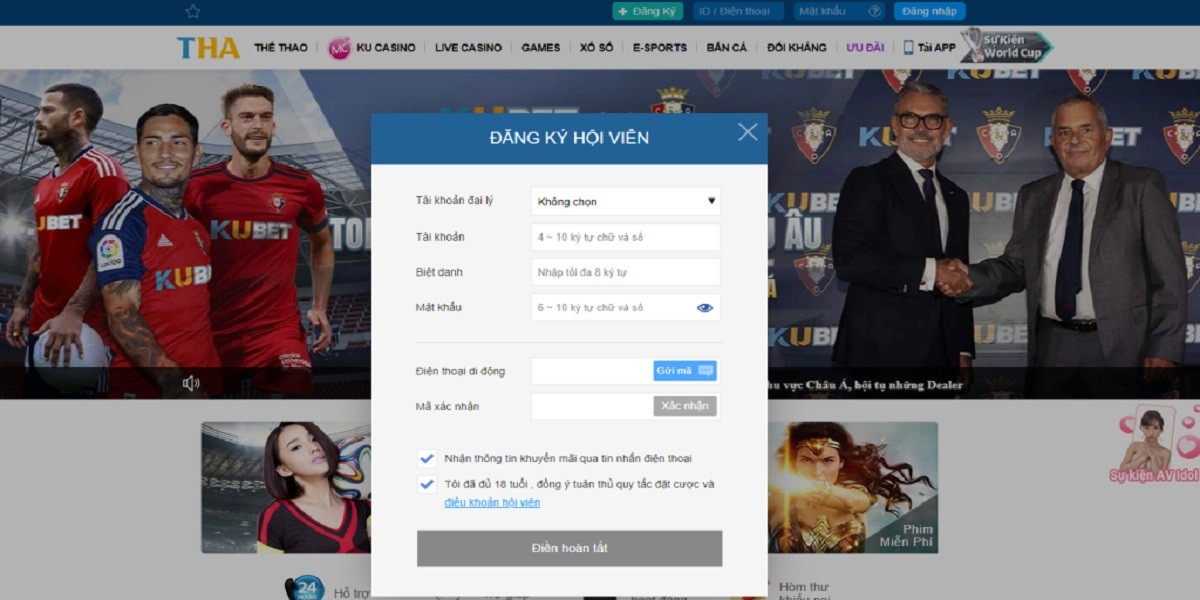Image resolution: width=1200 pixels, height=600 pixels.
Task: Click the phone icon next to Tải APP
Action: [x=908, y=47]
